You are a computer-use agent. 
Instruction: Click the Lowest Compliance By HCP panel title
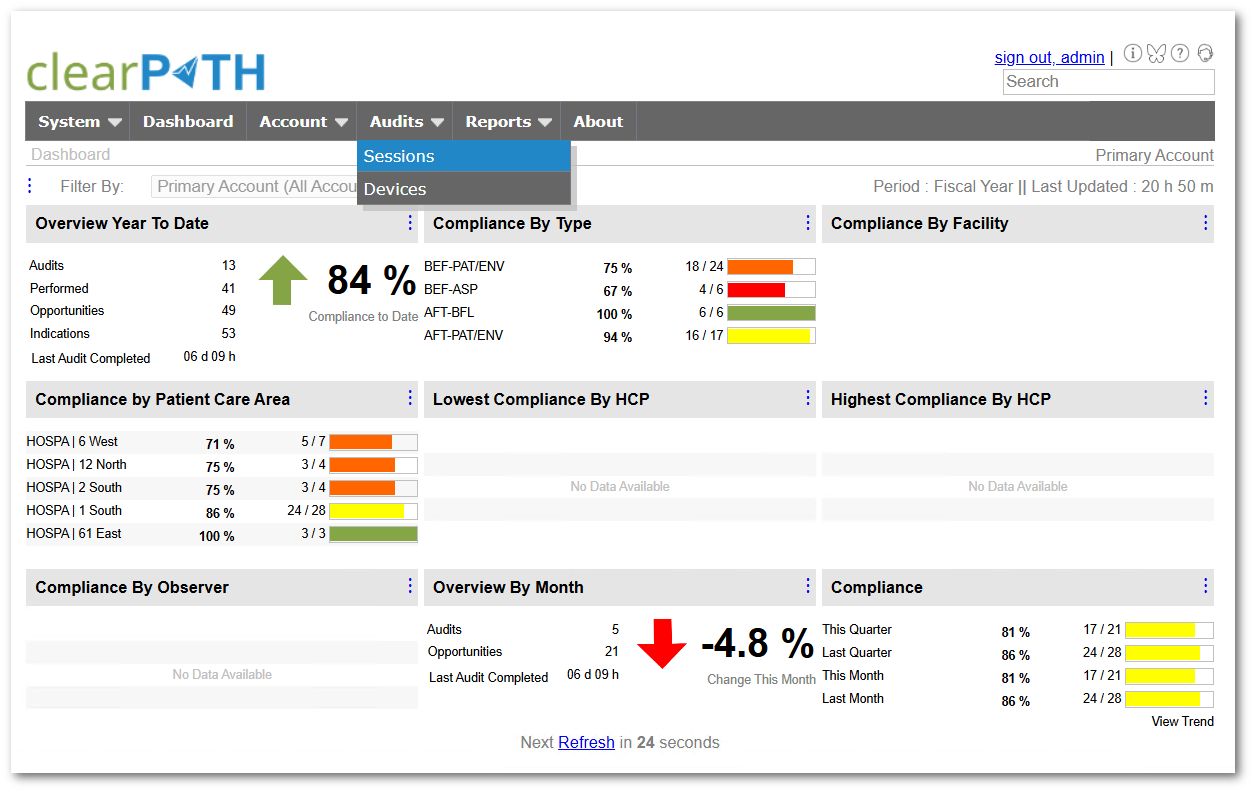[541, 400]
